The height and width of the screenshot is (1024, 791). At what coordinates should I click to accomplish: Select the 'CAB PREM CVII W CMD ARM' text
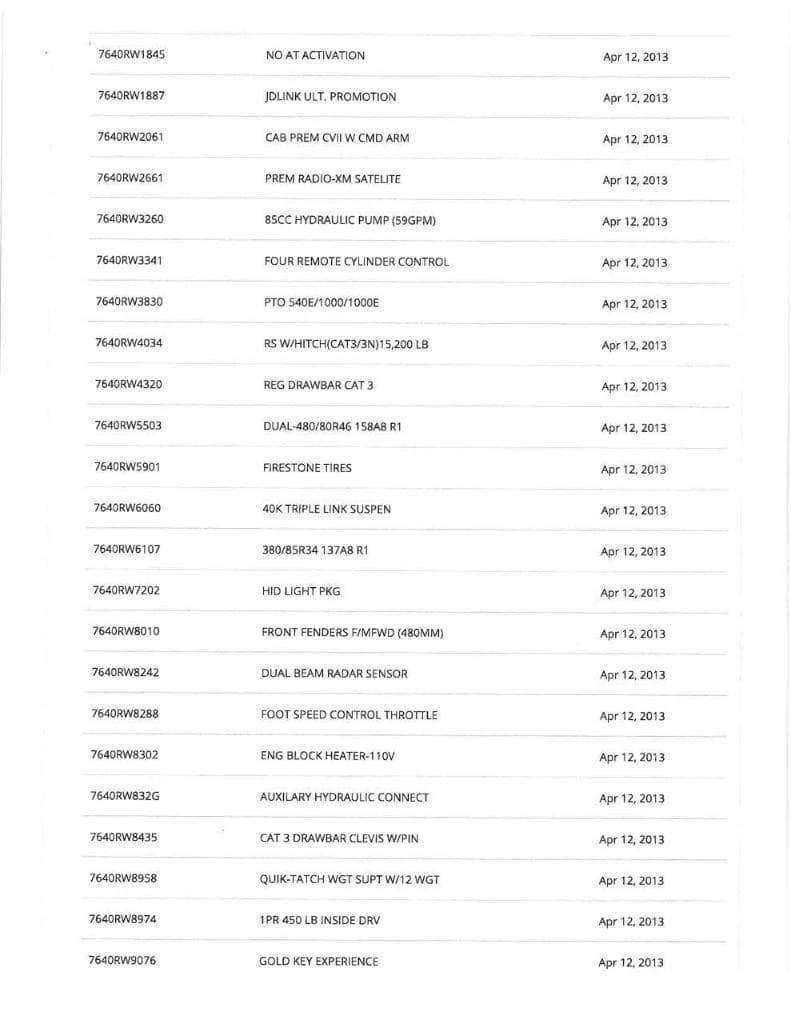(x=337, y=138)
